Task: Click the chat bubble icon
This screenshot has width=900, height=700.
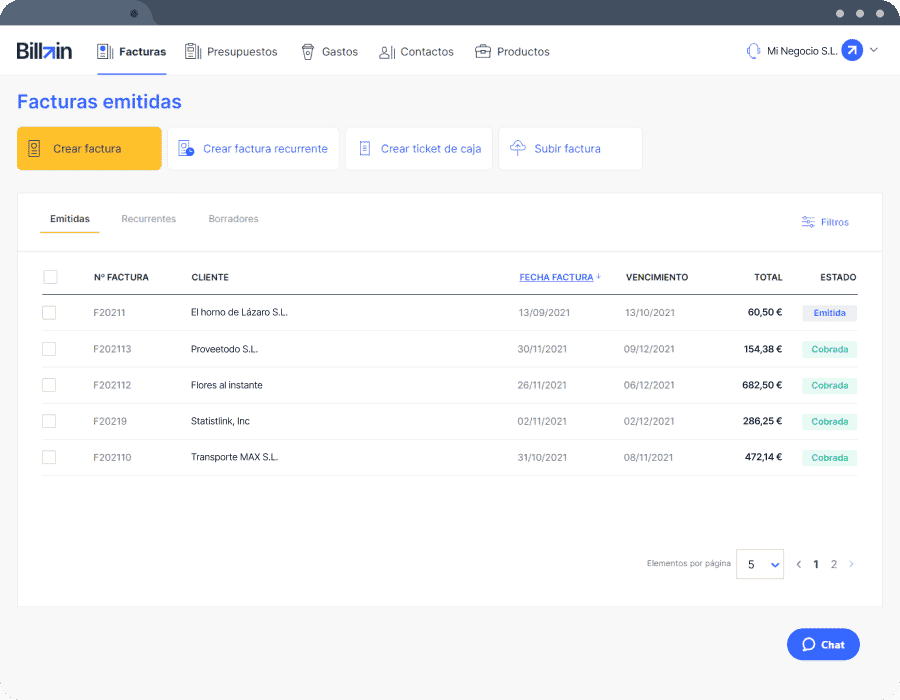Action: pyautogui.click(x=809, y=644)
